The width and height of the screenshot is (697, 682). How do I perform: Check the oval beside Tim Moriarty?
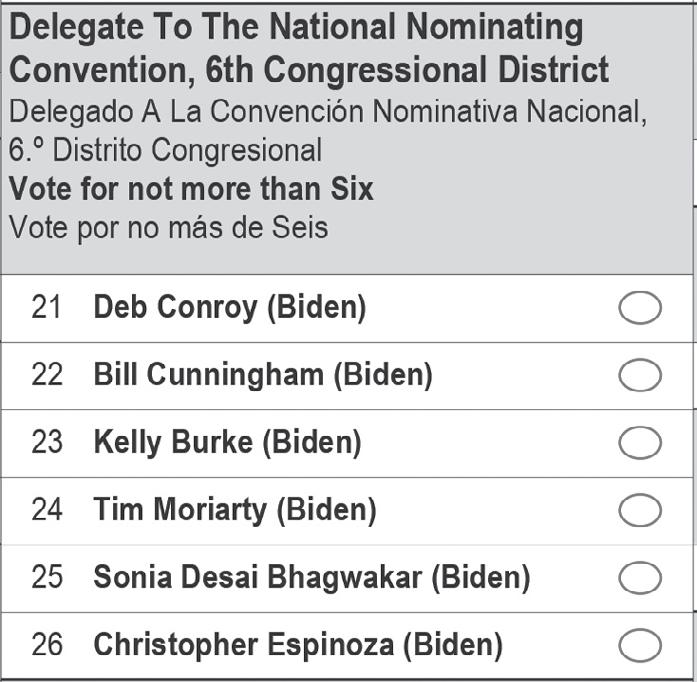(640, 511)
